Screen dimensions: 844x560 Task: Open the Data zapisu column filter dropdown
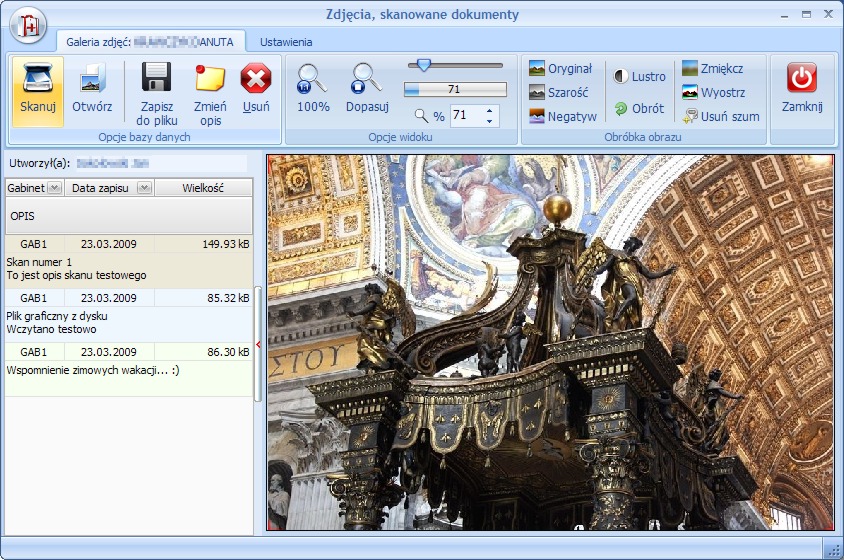[x=144, y=188]
